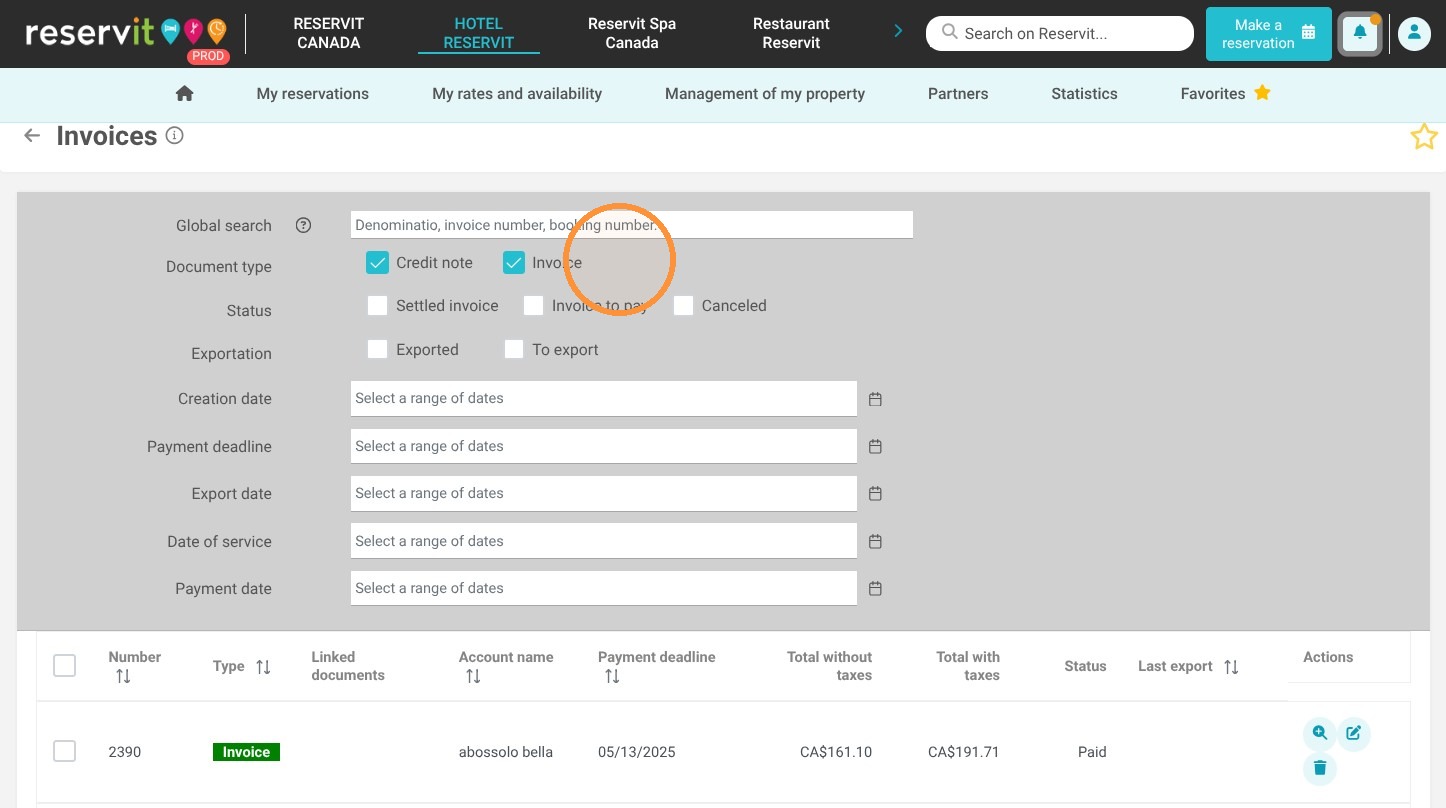This screenshot has height=808, width=1446.
Task: Open the Favorites menu
Action: [1225, 94]
